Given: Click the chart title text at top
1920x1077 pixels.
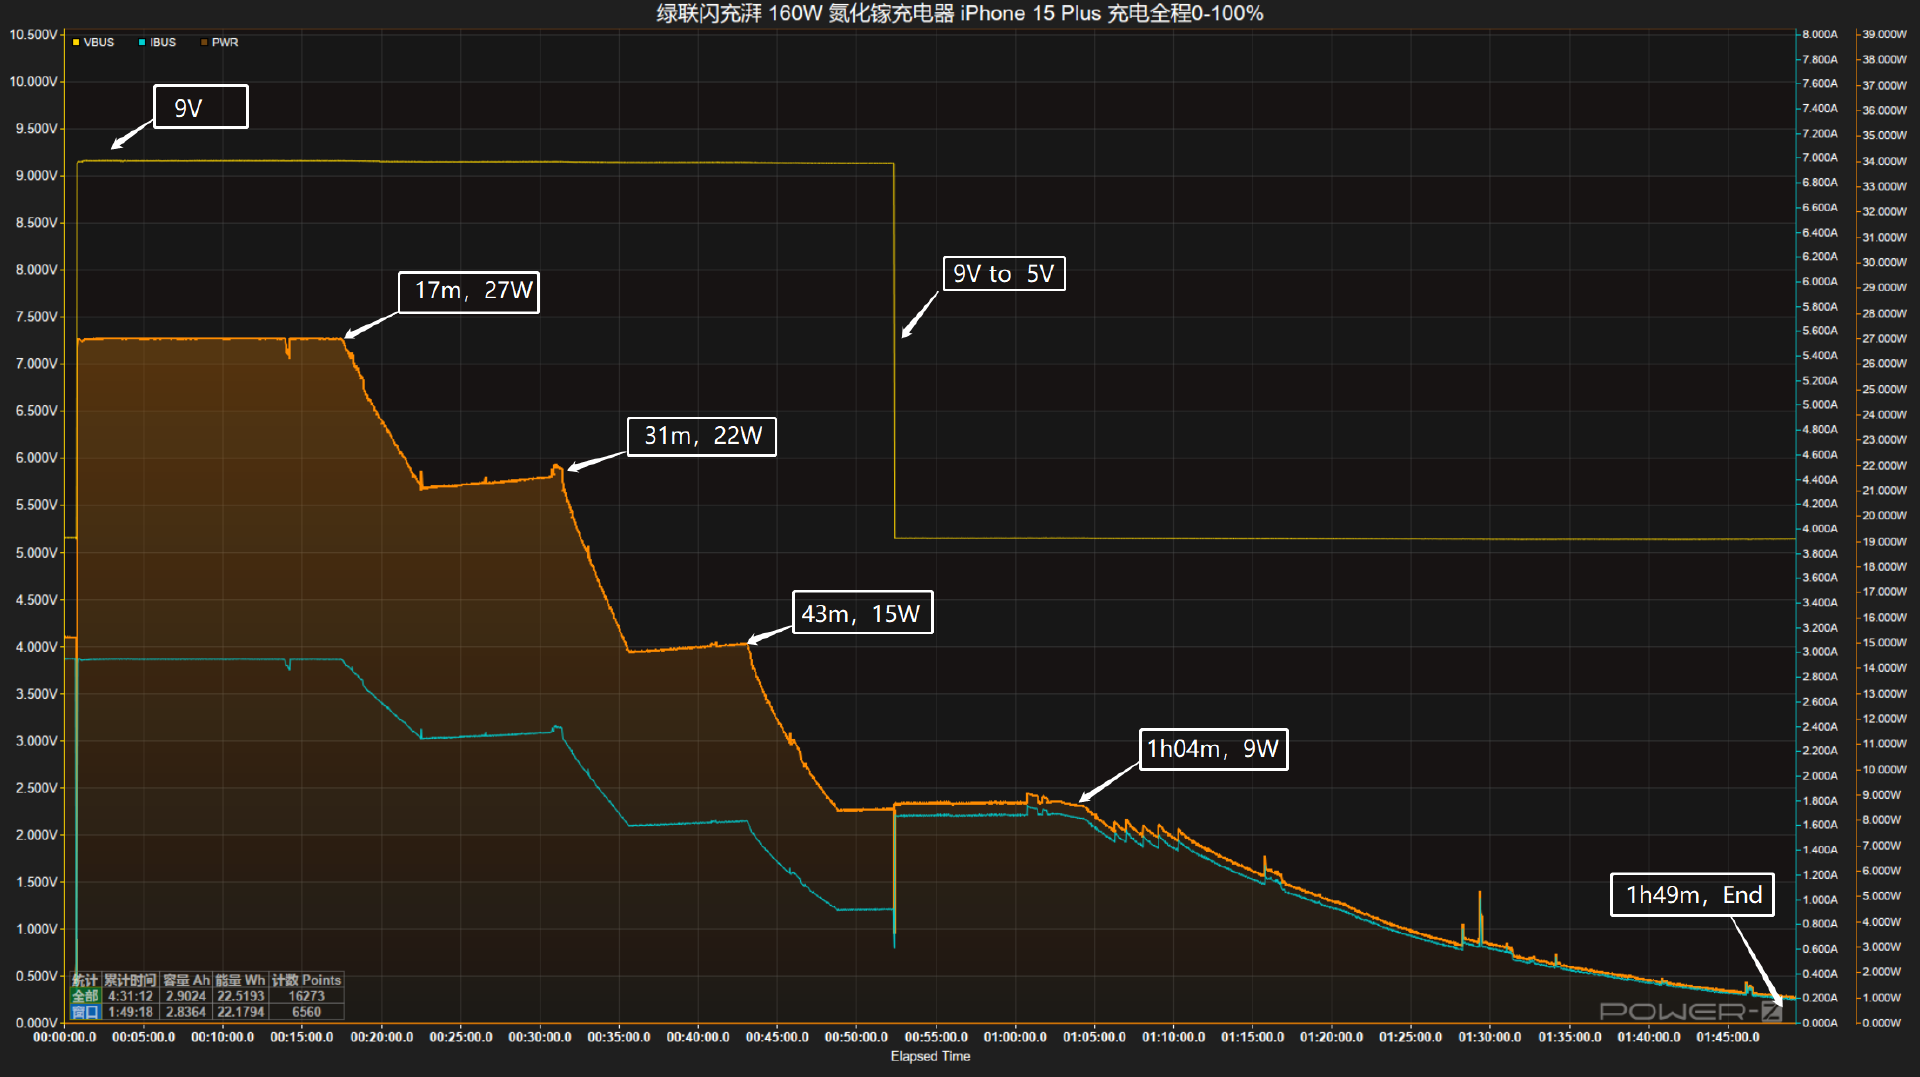Looking at the screenshot, I should click(960, 13).
